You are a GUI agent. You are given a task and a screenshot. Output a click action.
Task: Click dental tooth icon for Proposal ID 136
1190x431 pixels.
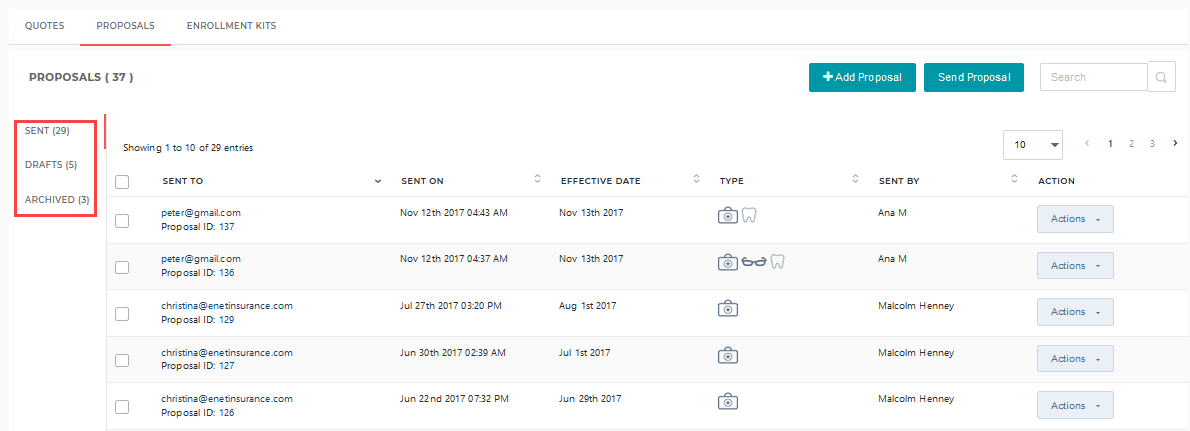coord(777,263)
